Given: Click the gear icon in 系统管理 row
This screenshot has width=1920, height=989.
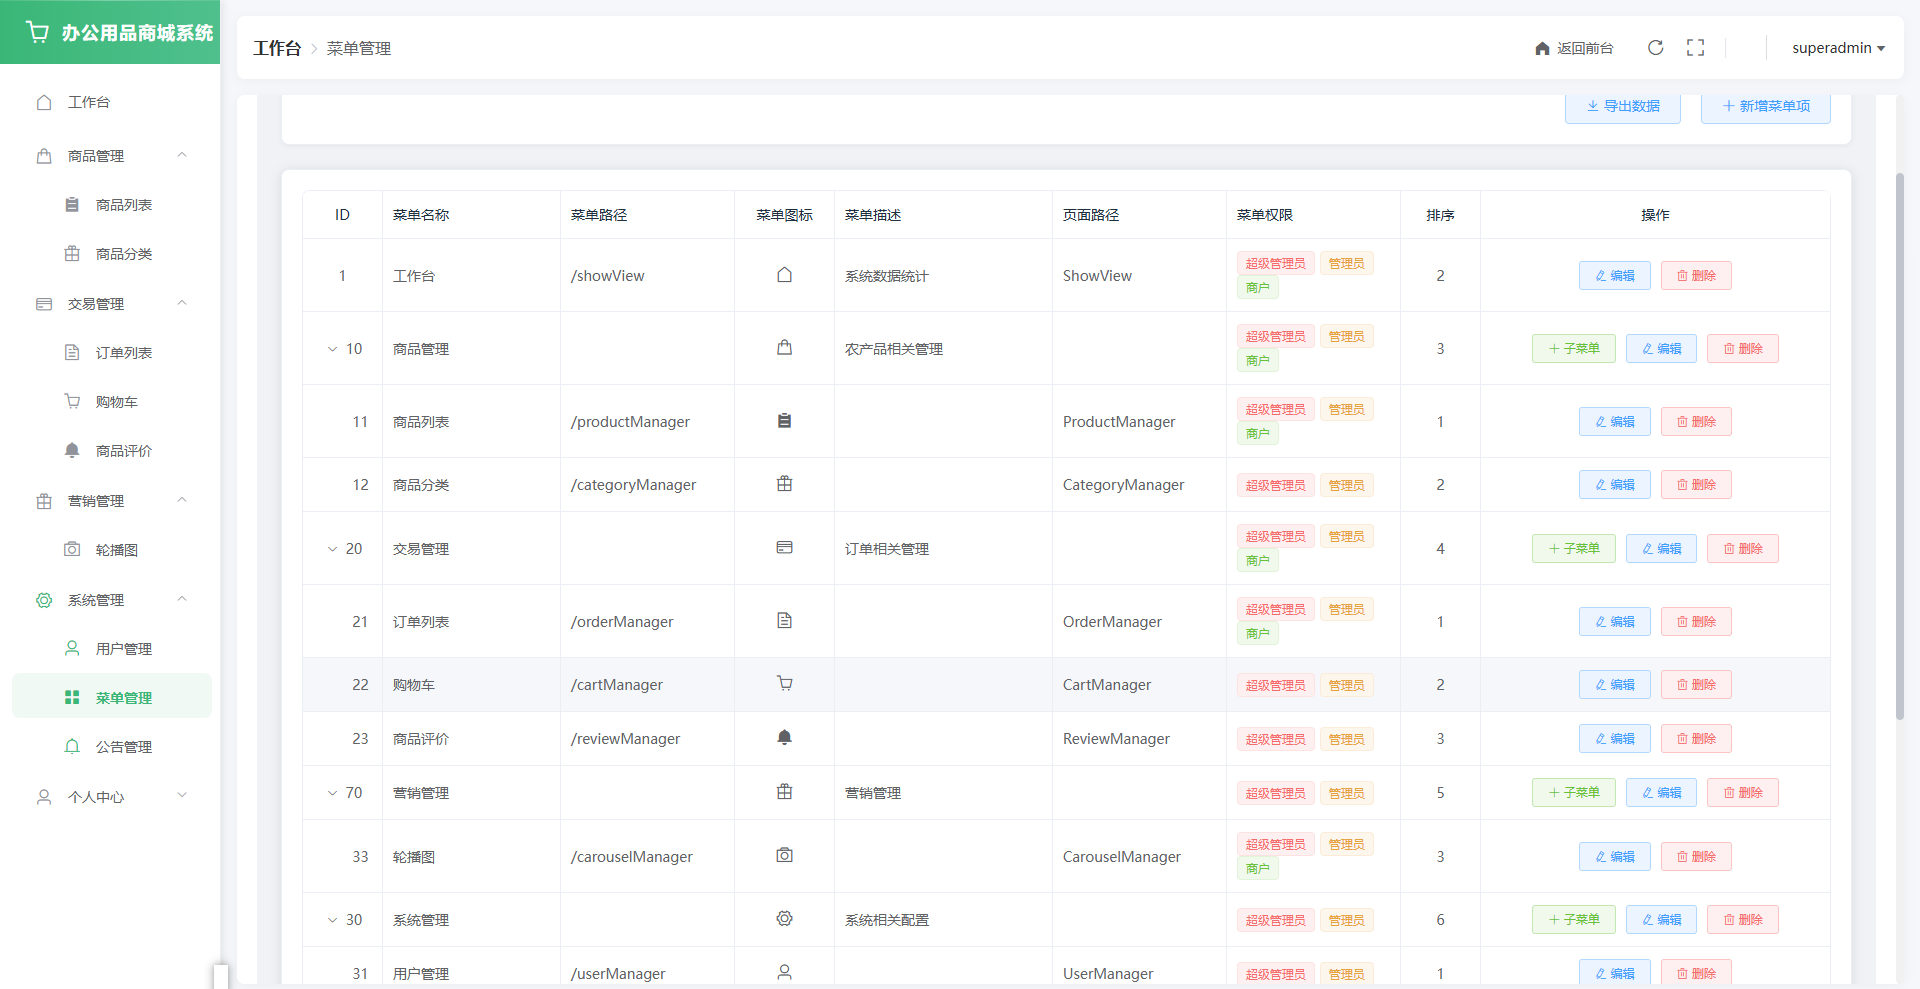Looking at the screenshot, I should coord(784,919).
